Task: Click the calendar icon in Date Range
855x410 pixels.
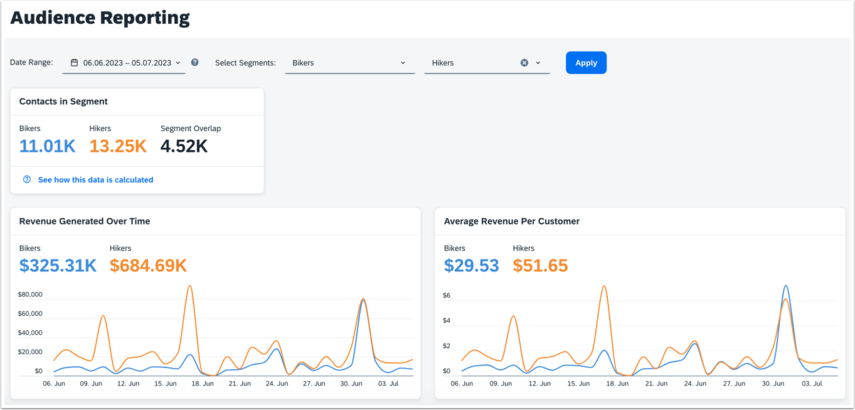Action: point(74,63)
